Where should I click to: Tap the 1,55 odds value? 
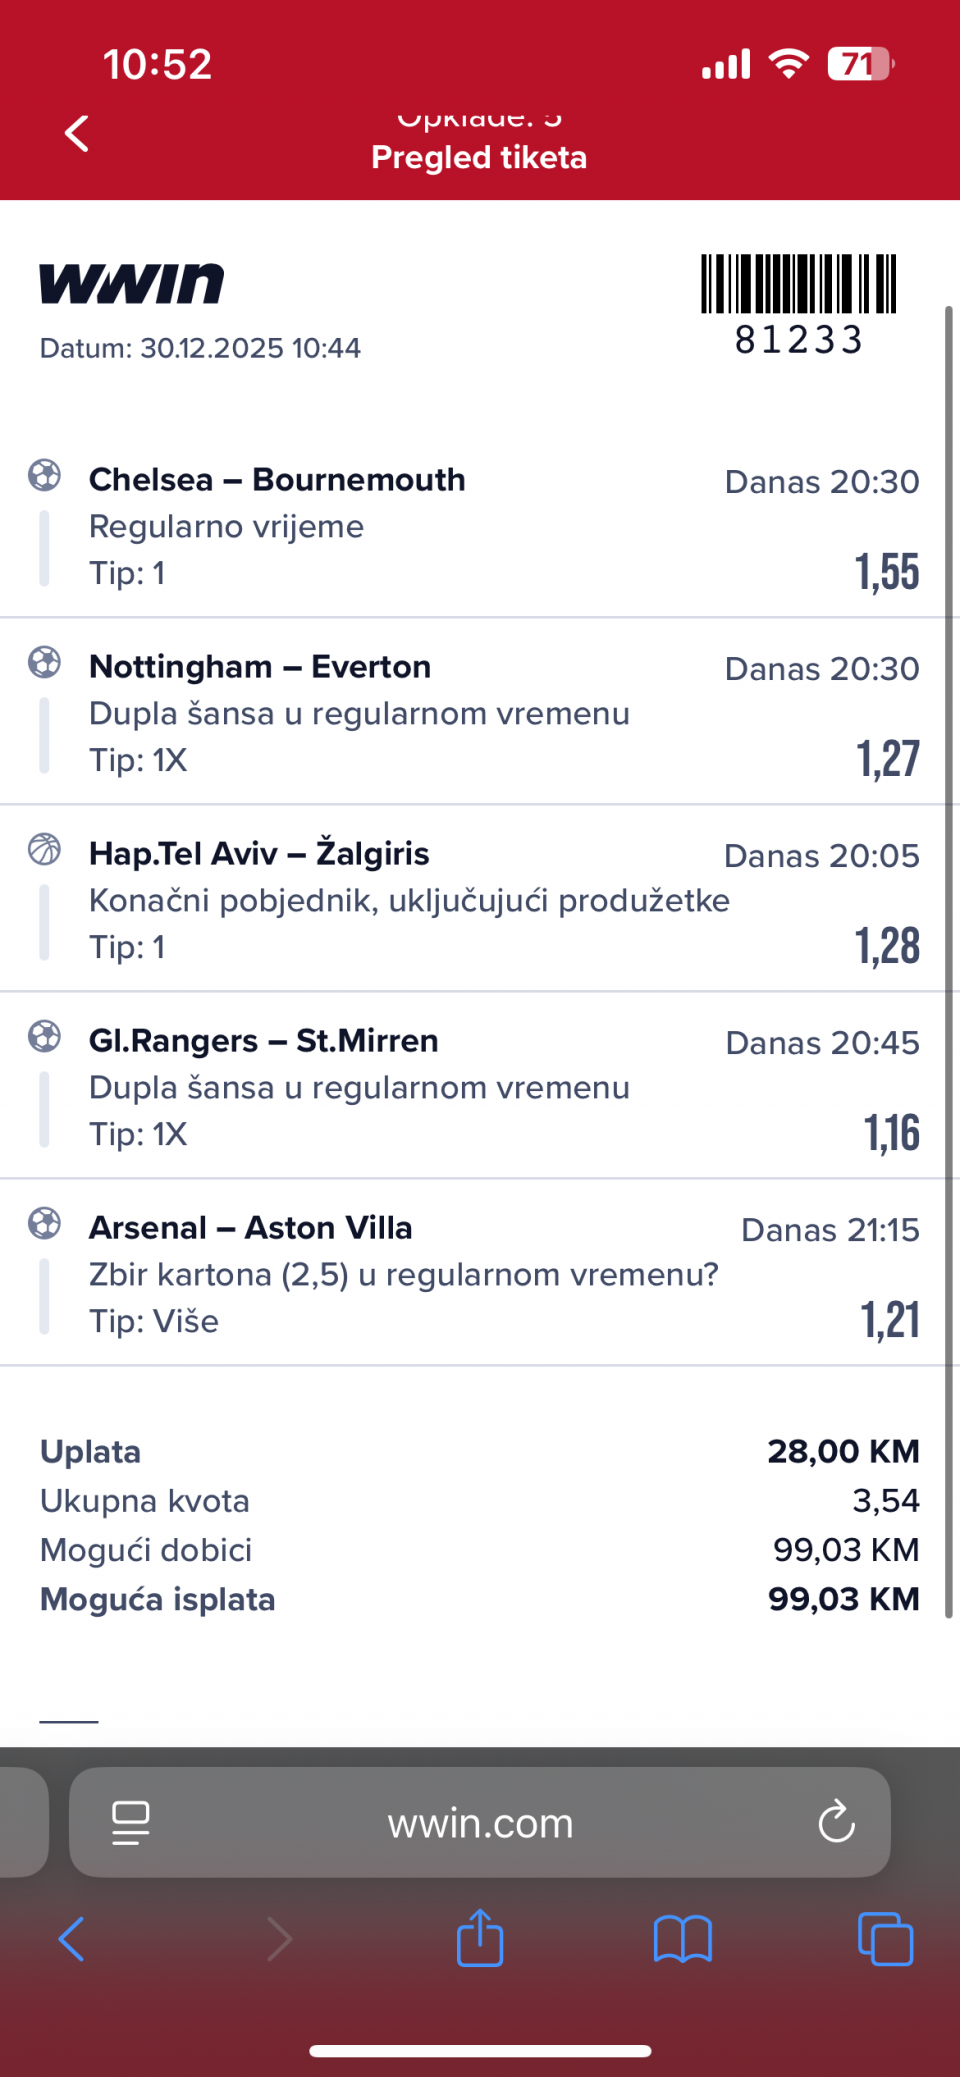pos(886,572)
